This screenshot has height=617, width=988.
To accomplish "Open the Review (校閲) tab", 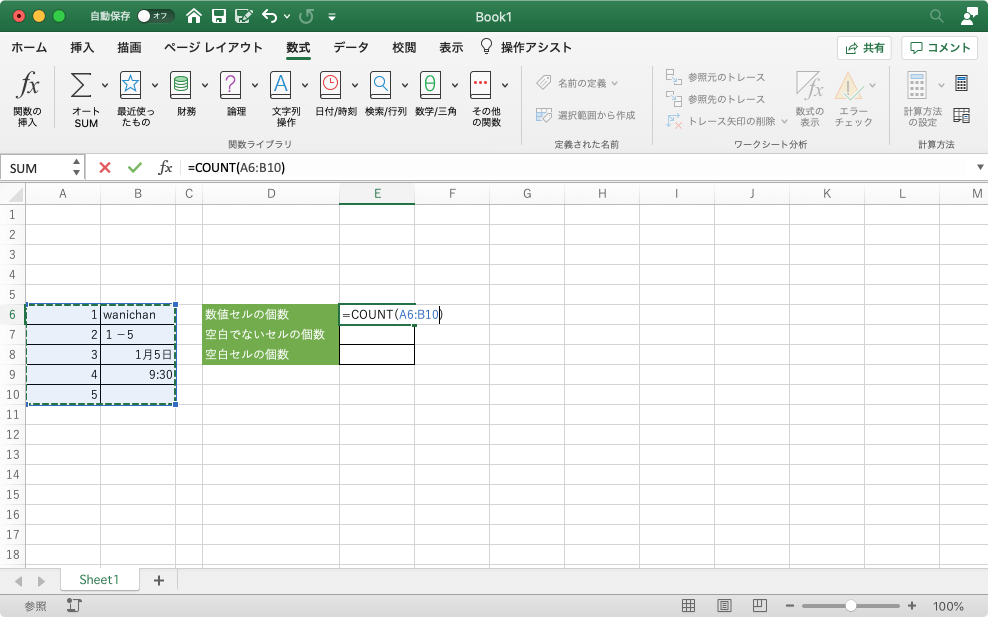I will point(404,47).
